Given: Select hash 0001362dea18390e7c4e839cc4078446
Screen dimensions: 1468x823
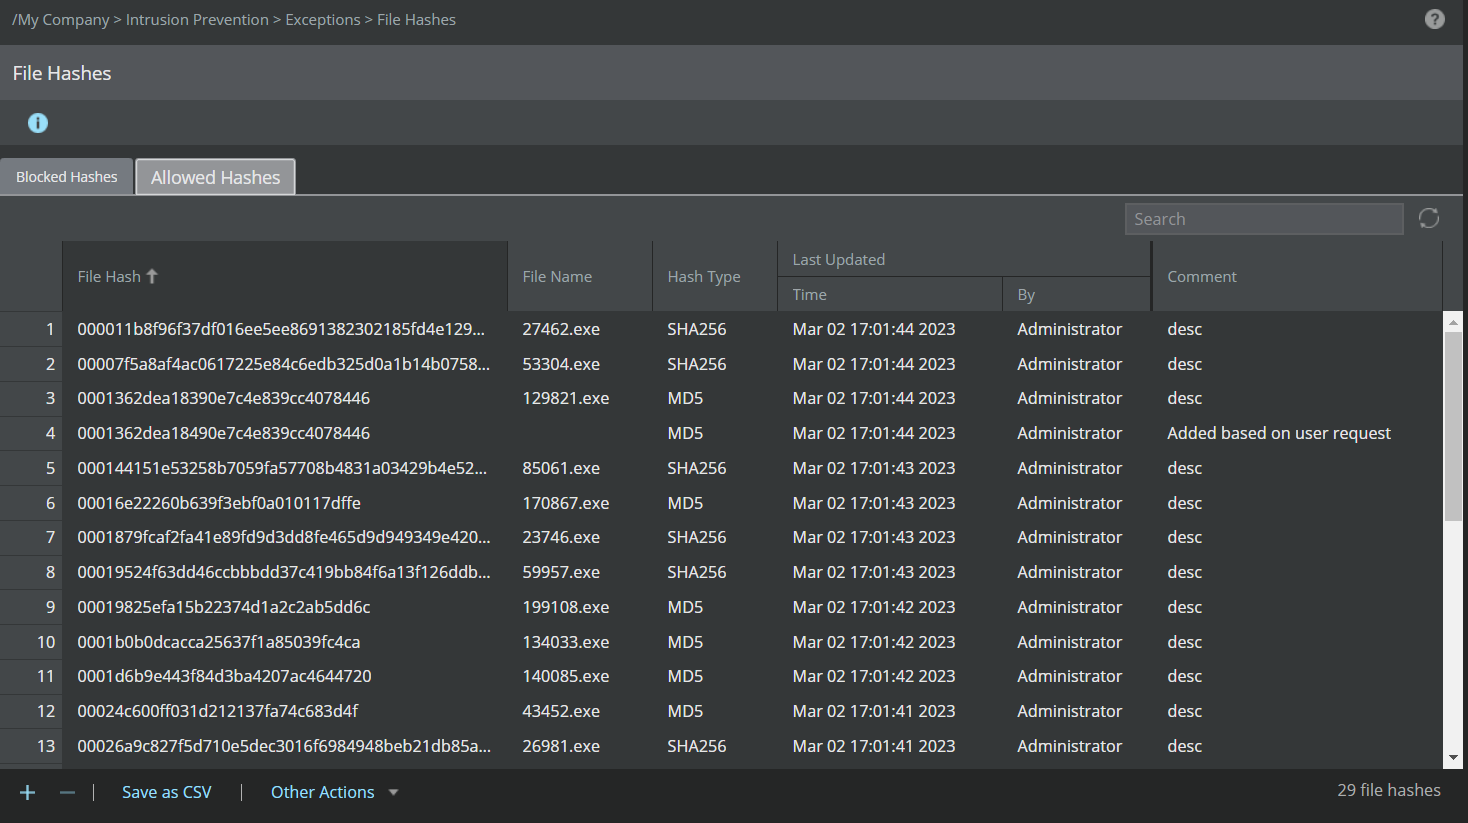Looking at the screenshot, I should [224, 398].
